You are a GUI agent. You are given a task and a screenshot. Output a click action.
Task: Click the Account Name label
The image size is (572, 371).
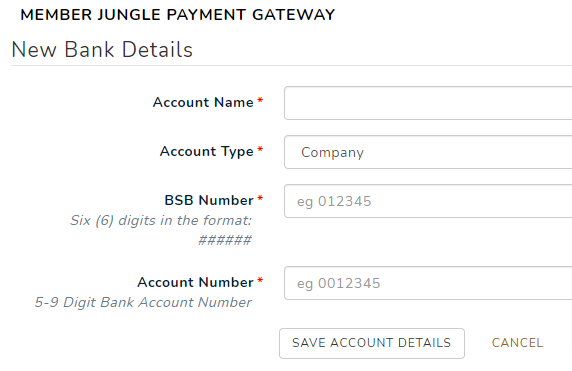[203, 103]
